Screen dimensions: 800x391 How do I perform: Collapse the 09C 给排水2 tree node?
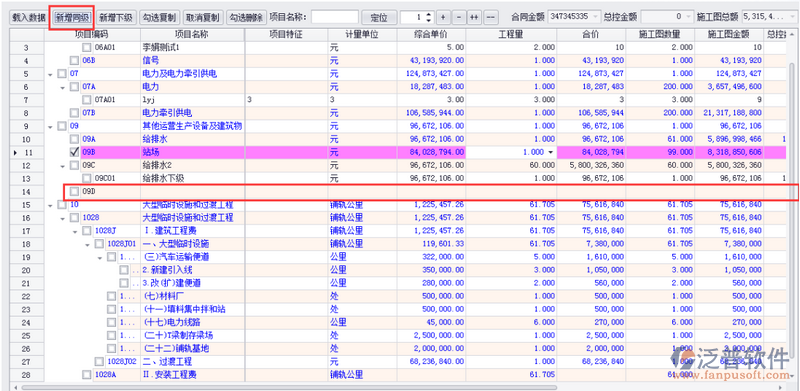coord(63,165)
